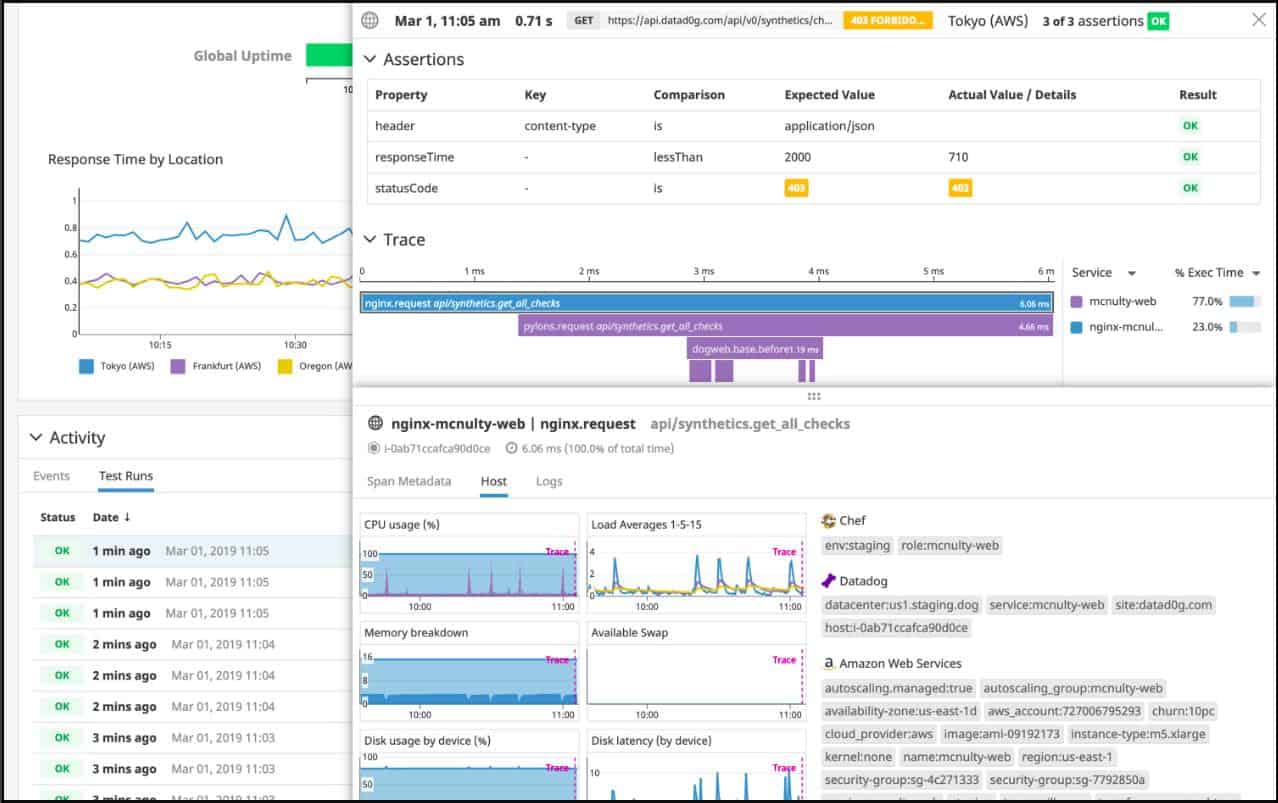Click the site:datad0g.com tag
The width and height of the screenshot is (1278, 803).
click(1165, 605)
